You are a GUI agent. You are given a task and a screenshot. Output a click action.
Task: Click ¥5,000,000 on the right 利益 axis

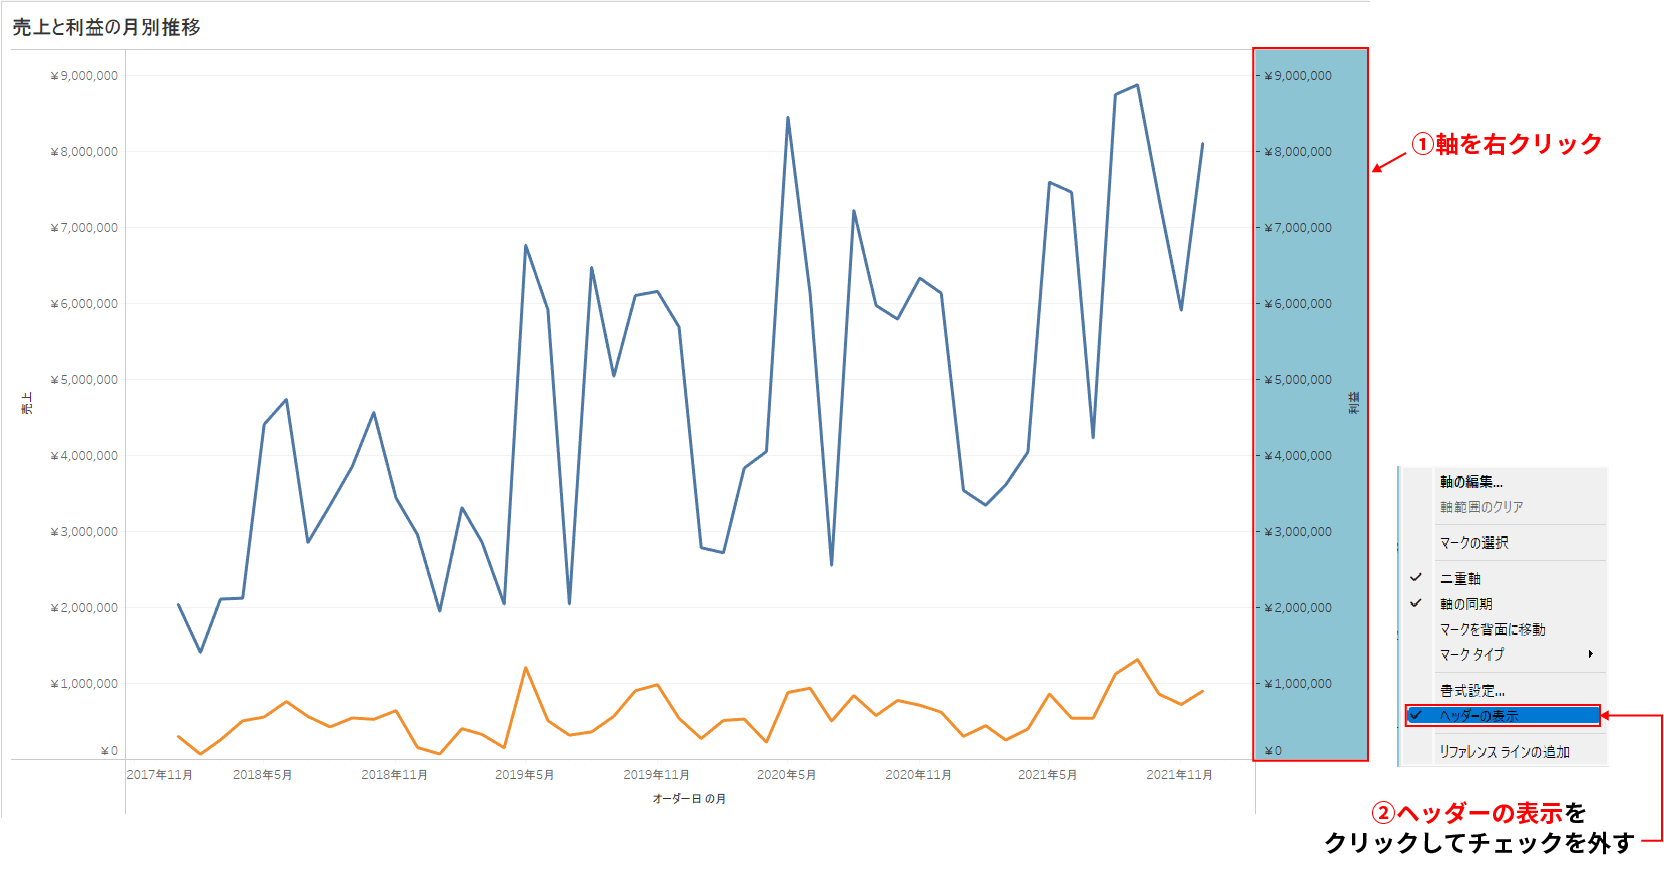pos(1298,380)
